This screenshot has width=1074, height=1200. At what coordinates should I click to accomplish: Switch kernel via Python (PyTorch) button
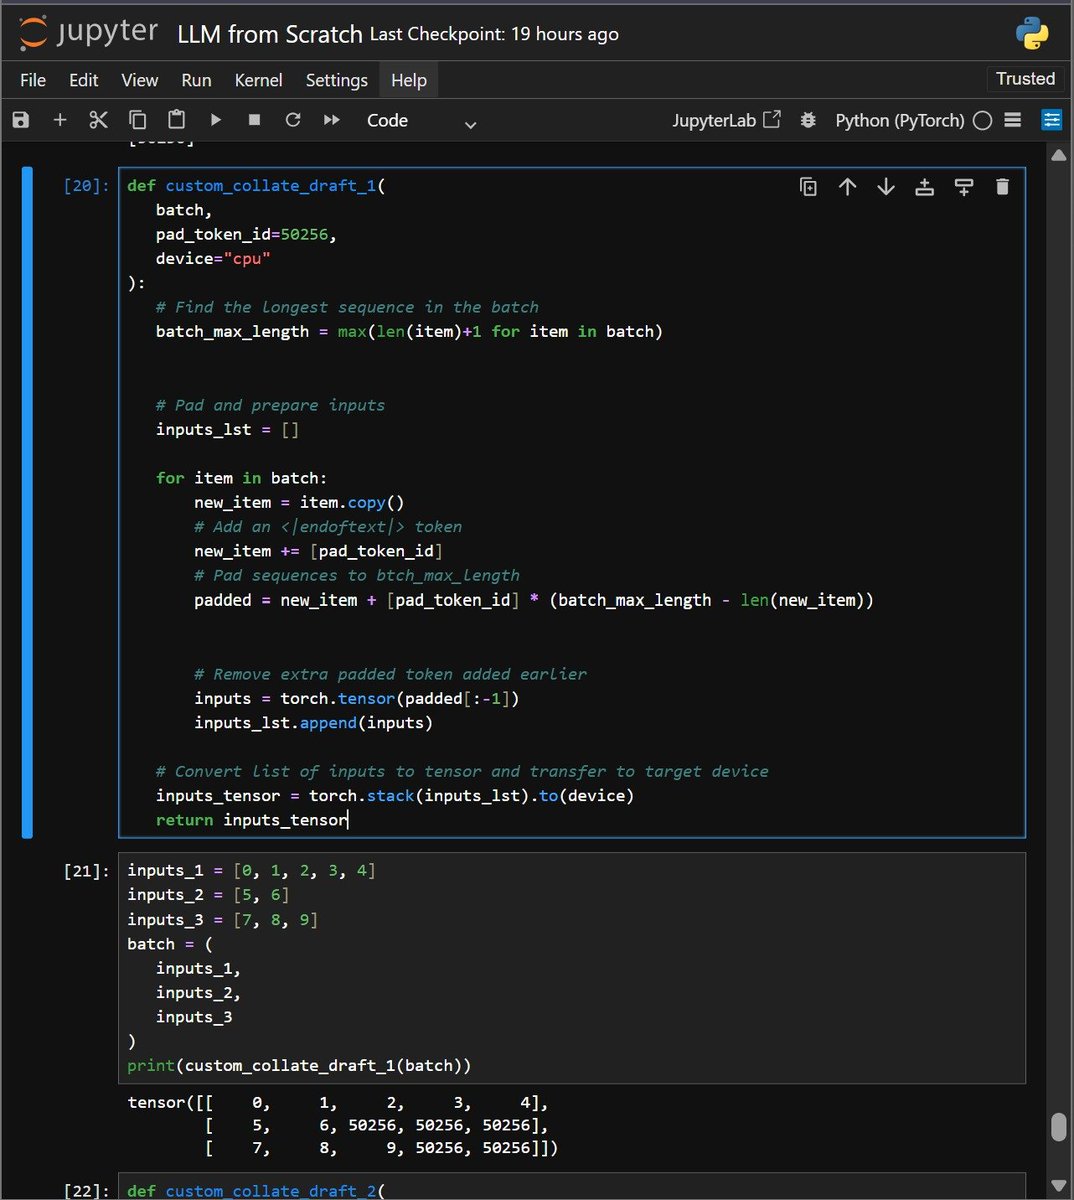point(899,120)
